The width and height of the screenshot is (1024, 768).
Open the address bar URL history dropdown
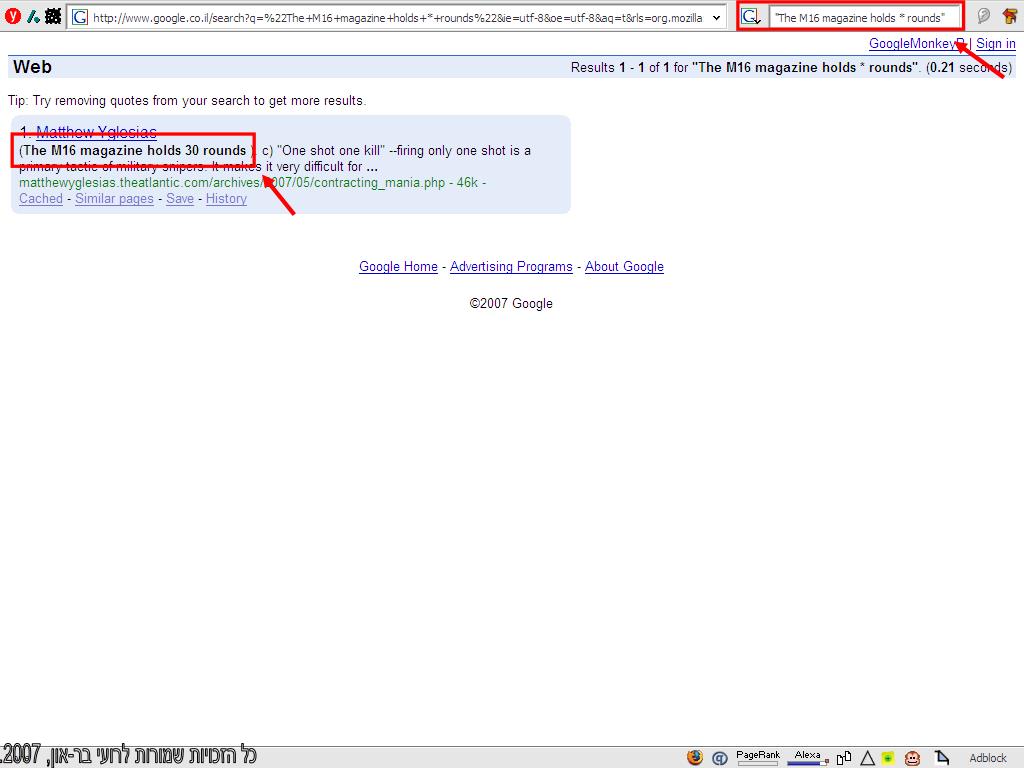(x=716, y=18)
